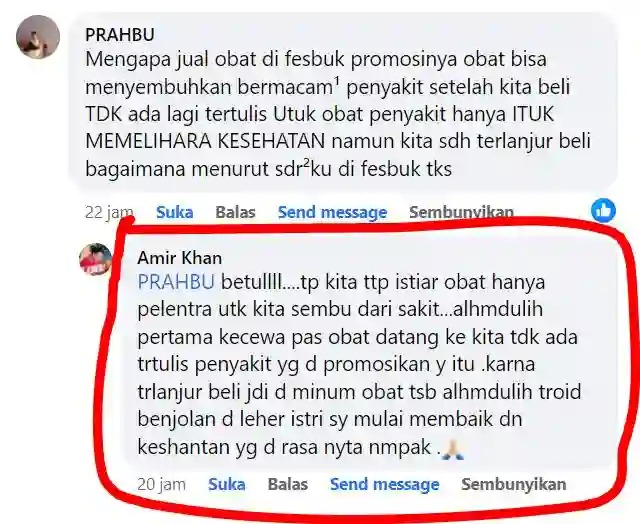Reply to Amir Khan via Balas

tap(287, 484)
